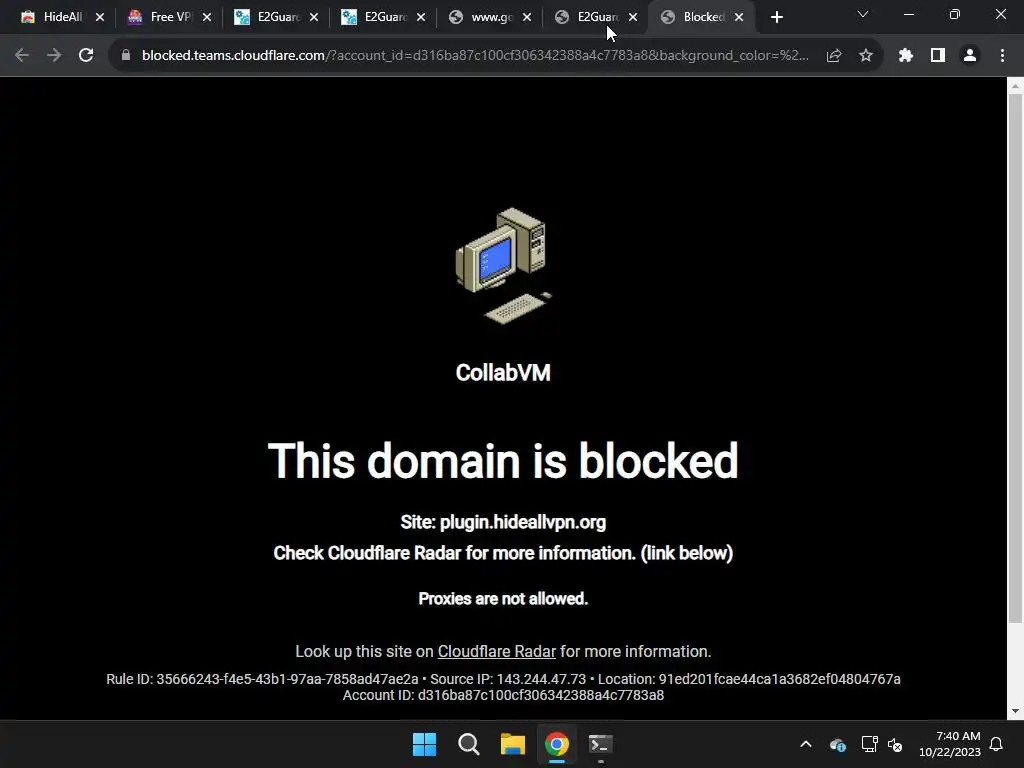Share this page via the share icon

833,56
